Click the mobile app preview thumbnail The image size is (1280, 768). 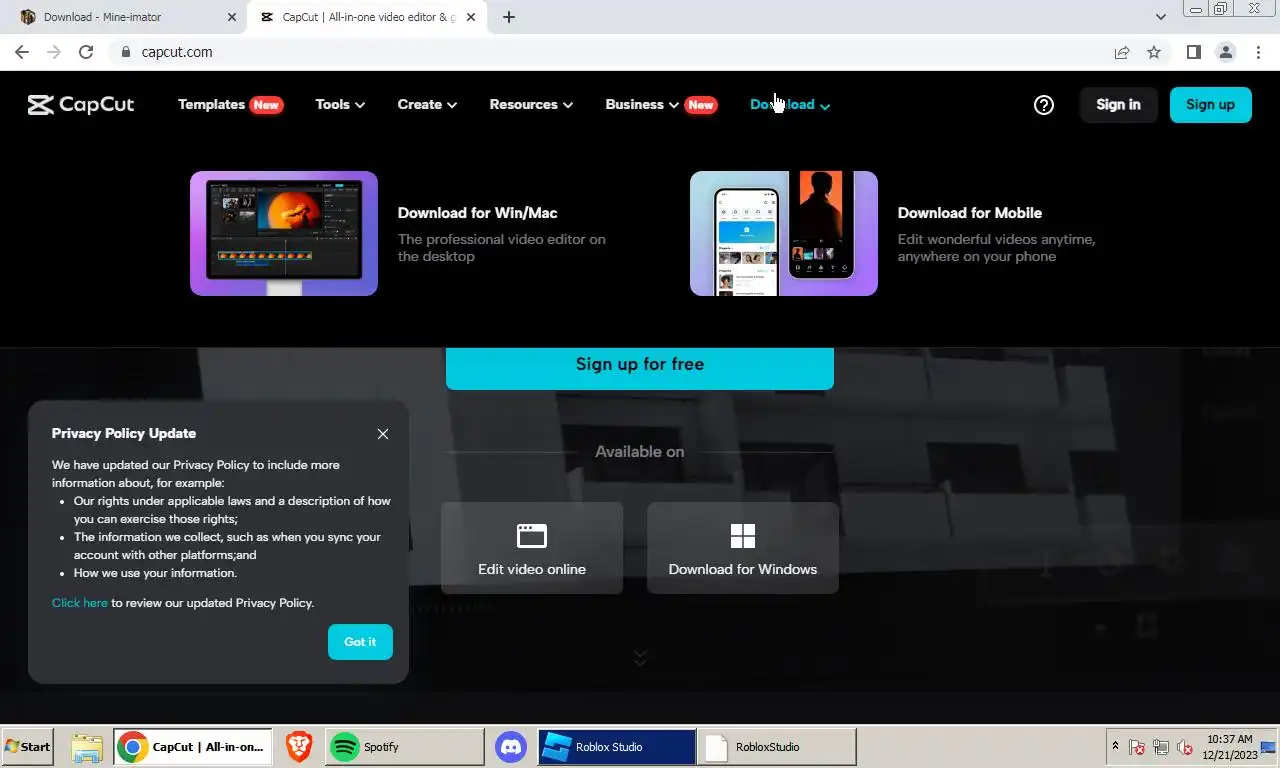tap(784, 233)
